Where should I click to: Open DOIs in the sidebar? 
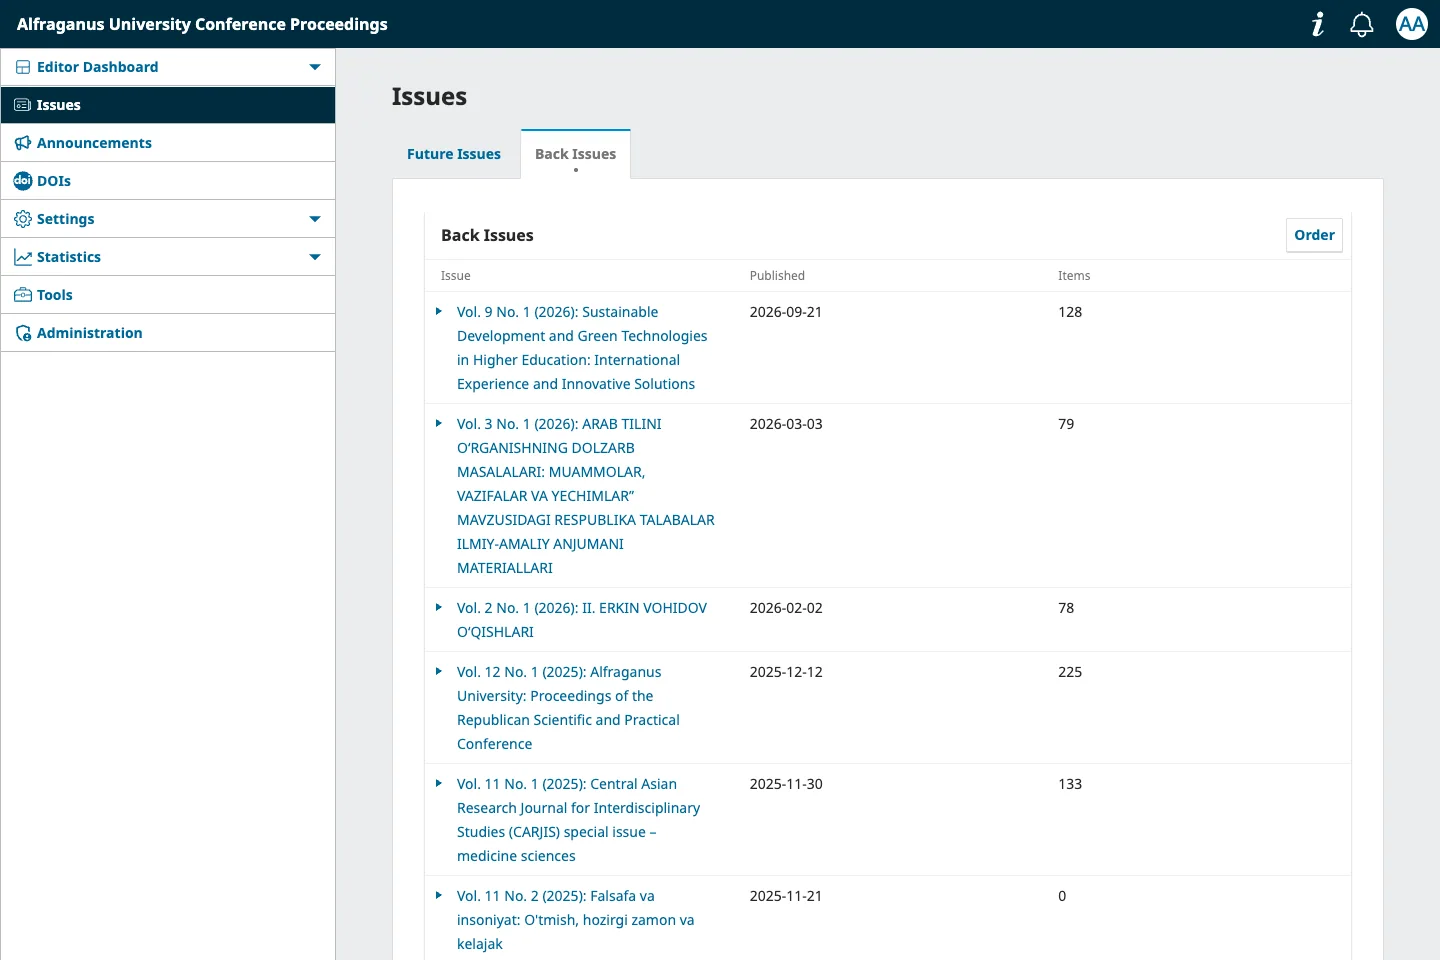point(54,181)
